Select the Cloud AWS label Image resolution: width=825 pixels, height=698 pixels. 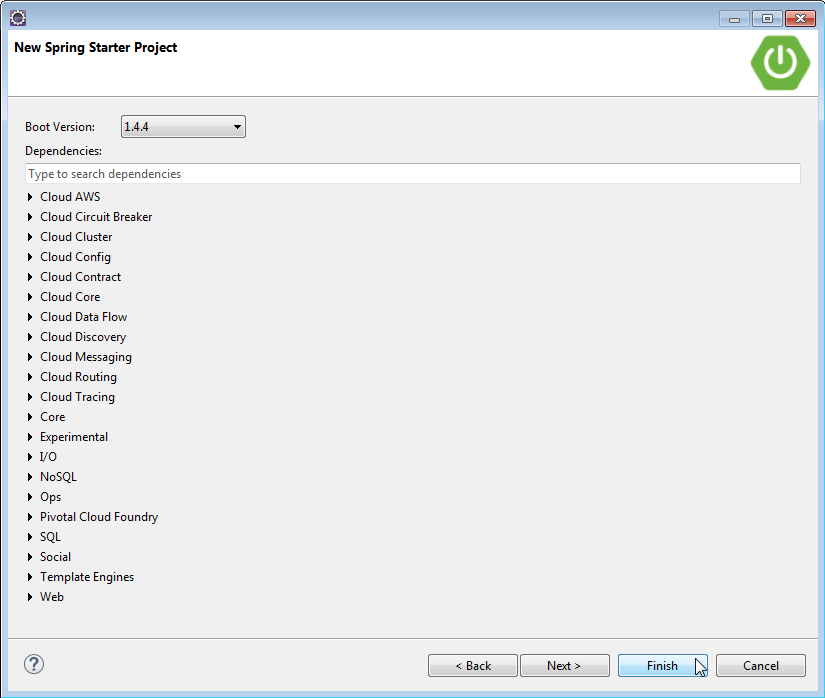[x=70, y=197]
